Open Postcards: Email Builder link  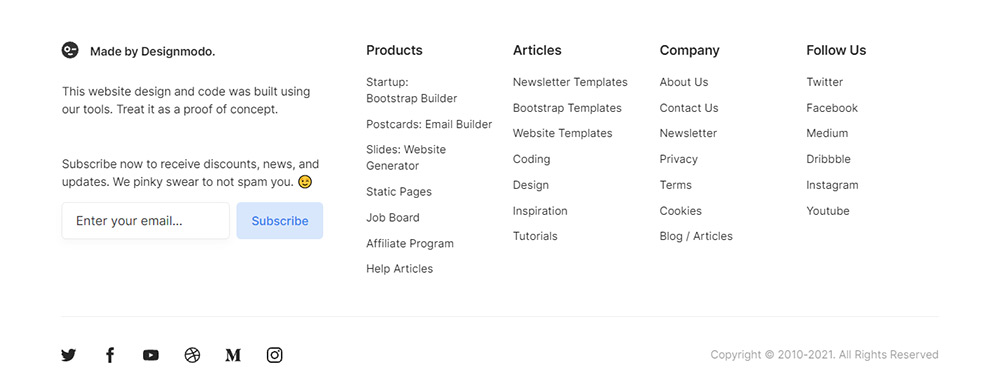429,124
